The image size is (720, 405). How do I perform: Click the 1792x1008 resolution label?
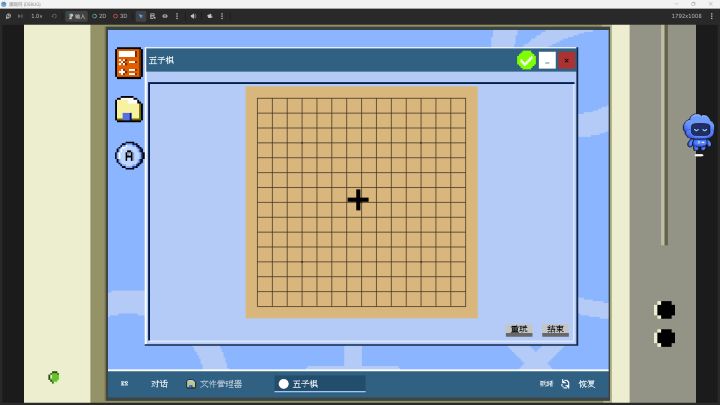pos(686,16)
